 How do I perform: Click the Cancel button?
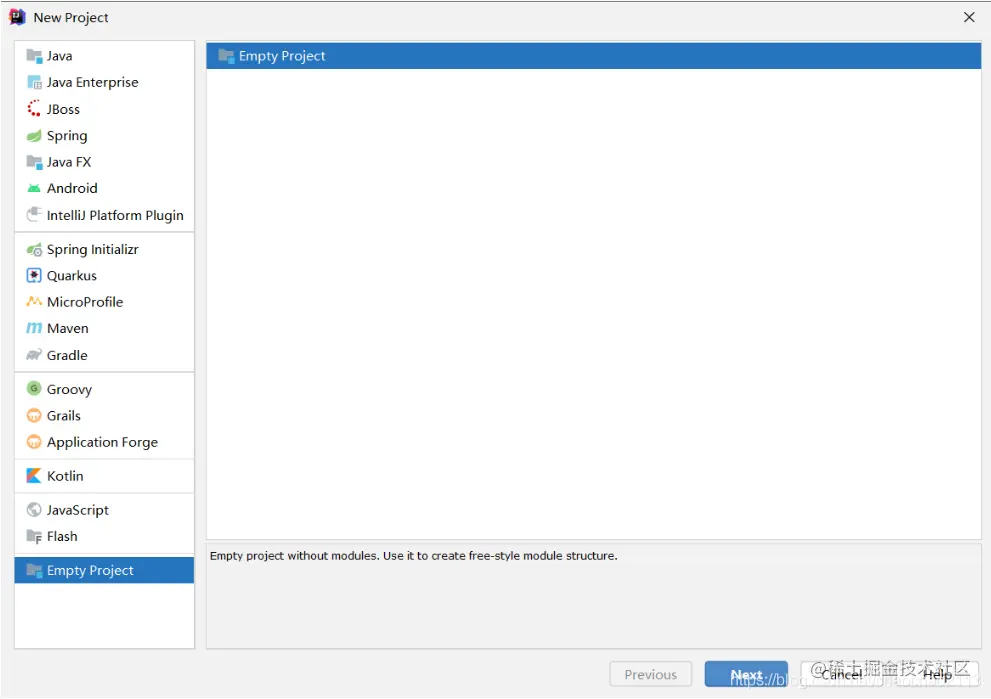pos(841,674)
